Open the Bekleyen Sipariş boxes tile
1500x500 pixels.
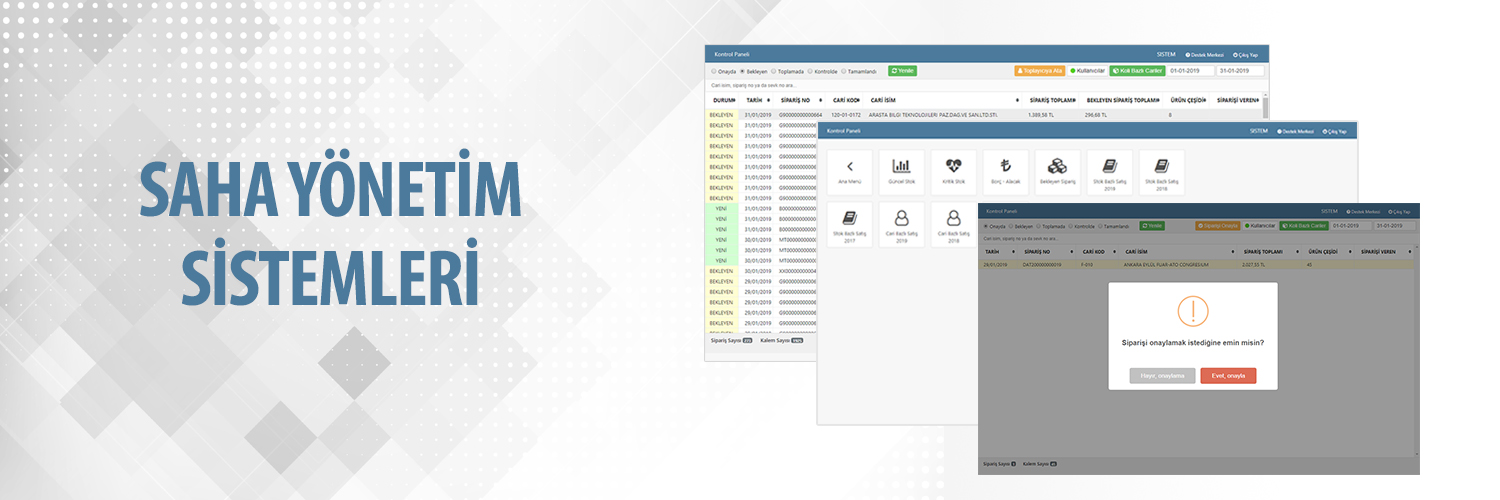[x=1058, y=172]
